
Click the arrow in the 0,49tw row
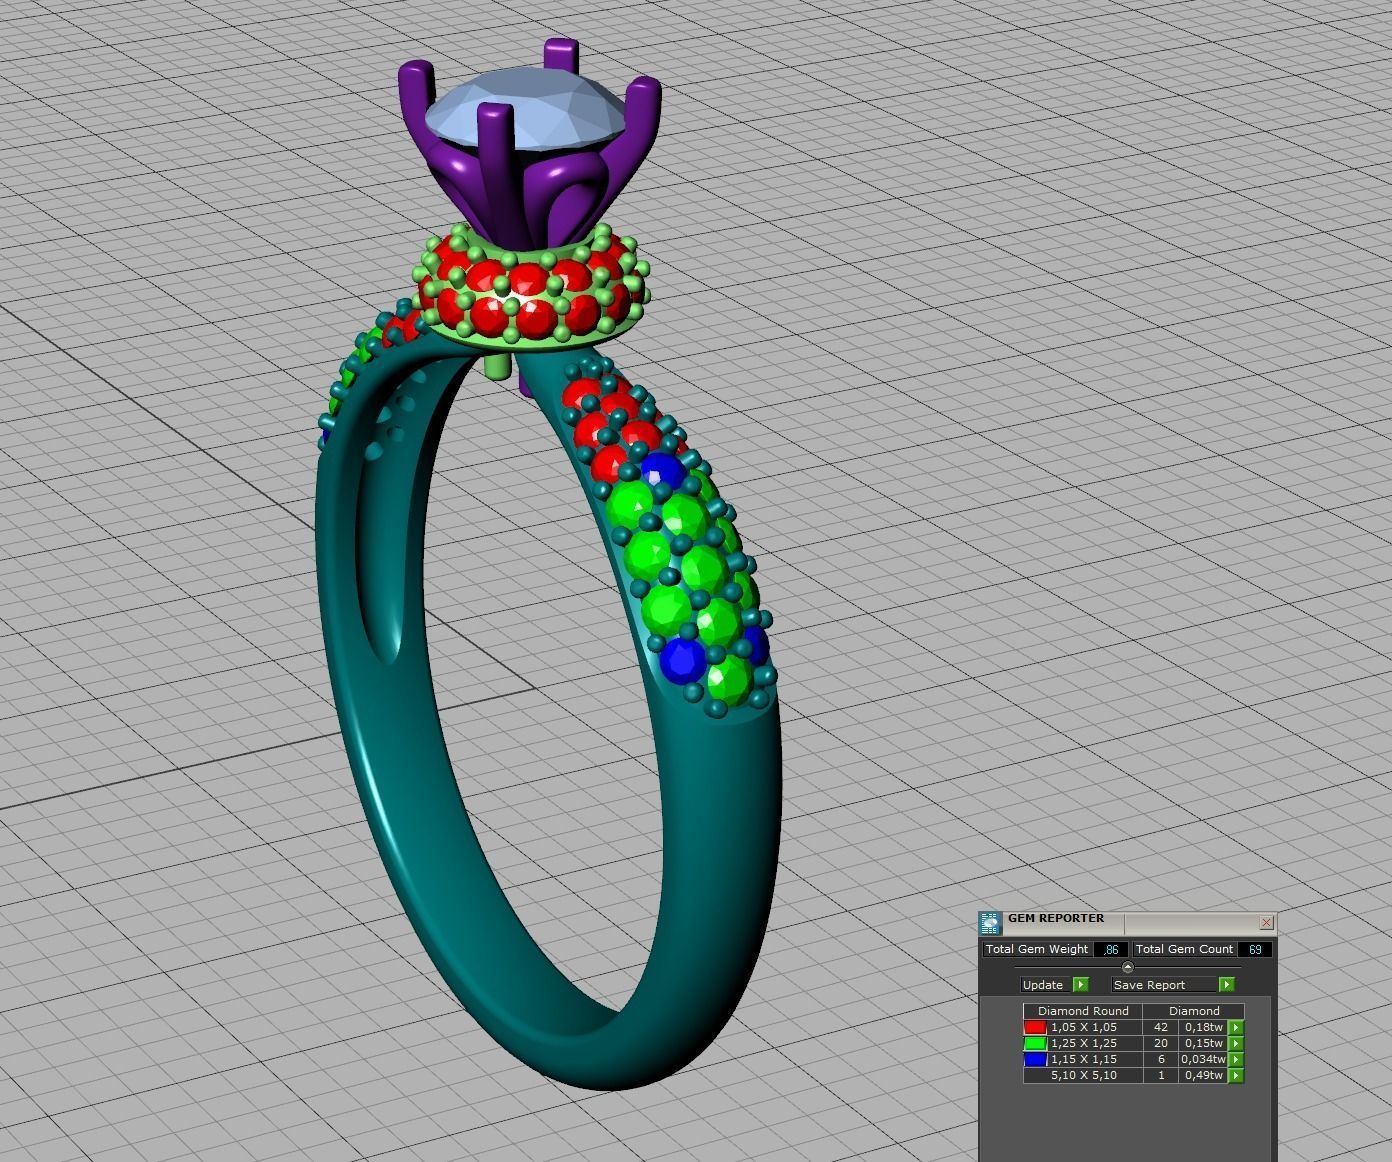1236,1075
